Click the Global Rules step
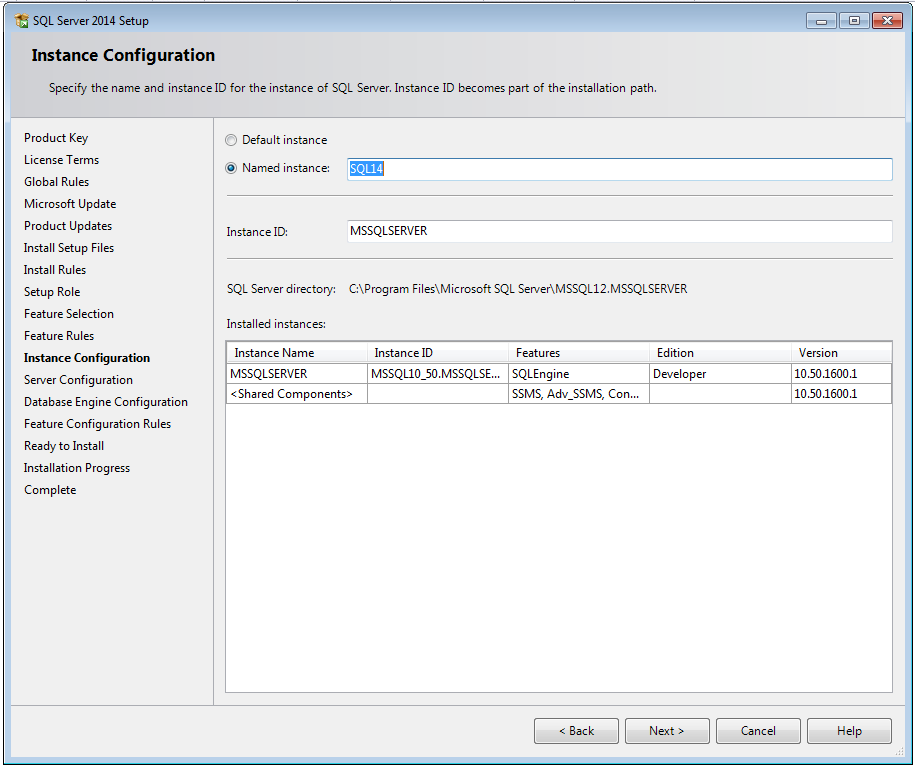Viewport: 915px width, 768px height. (x=57, y=182)
